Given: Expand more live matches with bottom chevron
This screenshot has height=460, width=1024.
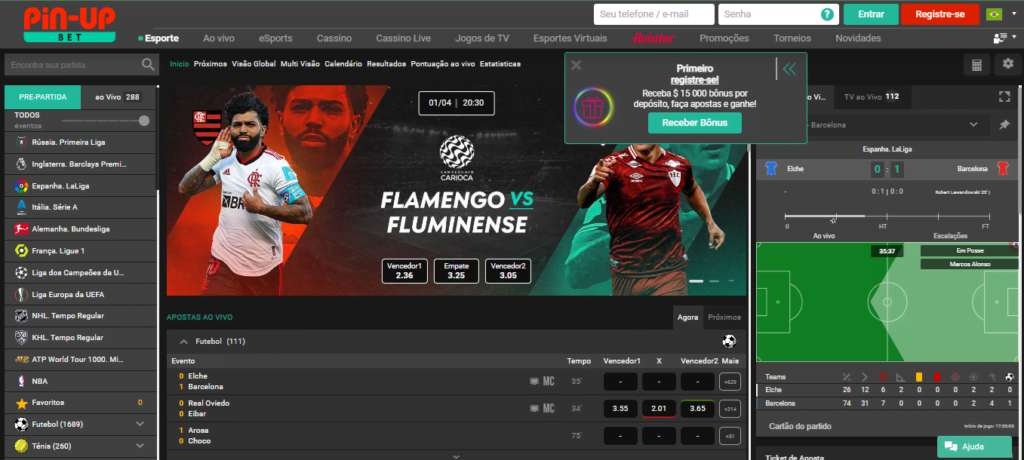Looking at the screenshot, I should coord(456,456).
